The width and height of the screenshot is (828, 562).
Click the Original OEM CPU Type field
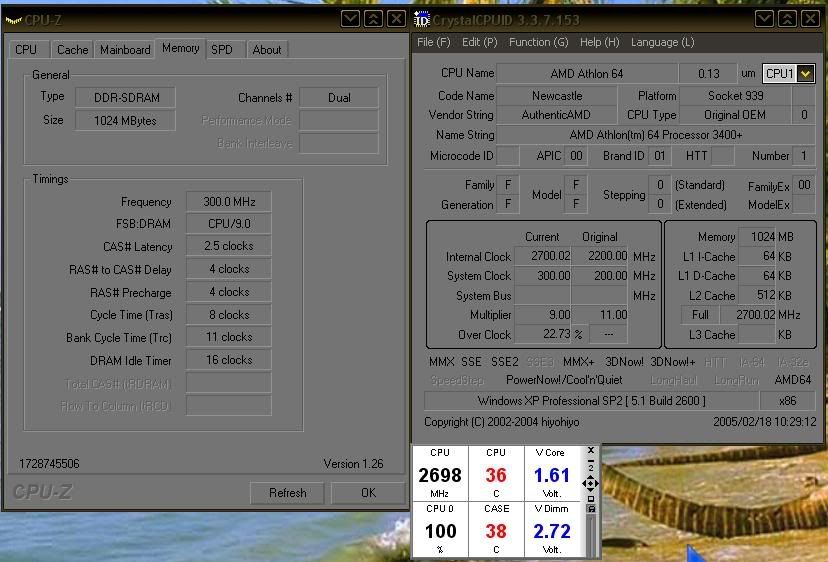(735, 115)
